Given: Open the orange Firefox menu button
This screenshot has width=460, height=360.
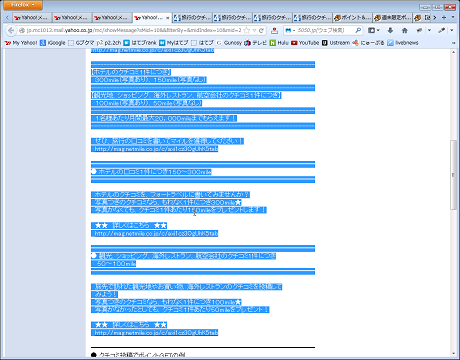Looking at the screenshot, I should point(23,5).
